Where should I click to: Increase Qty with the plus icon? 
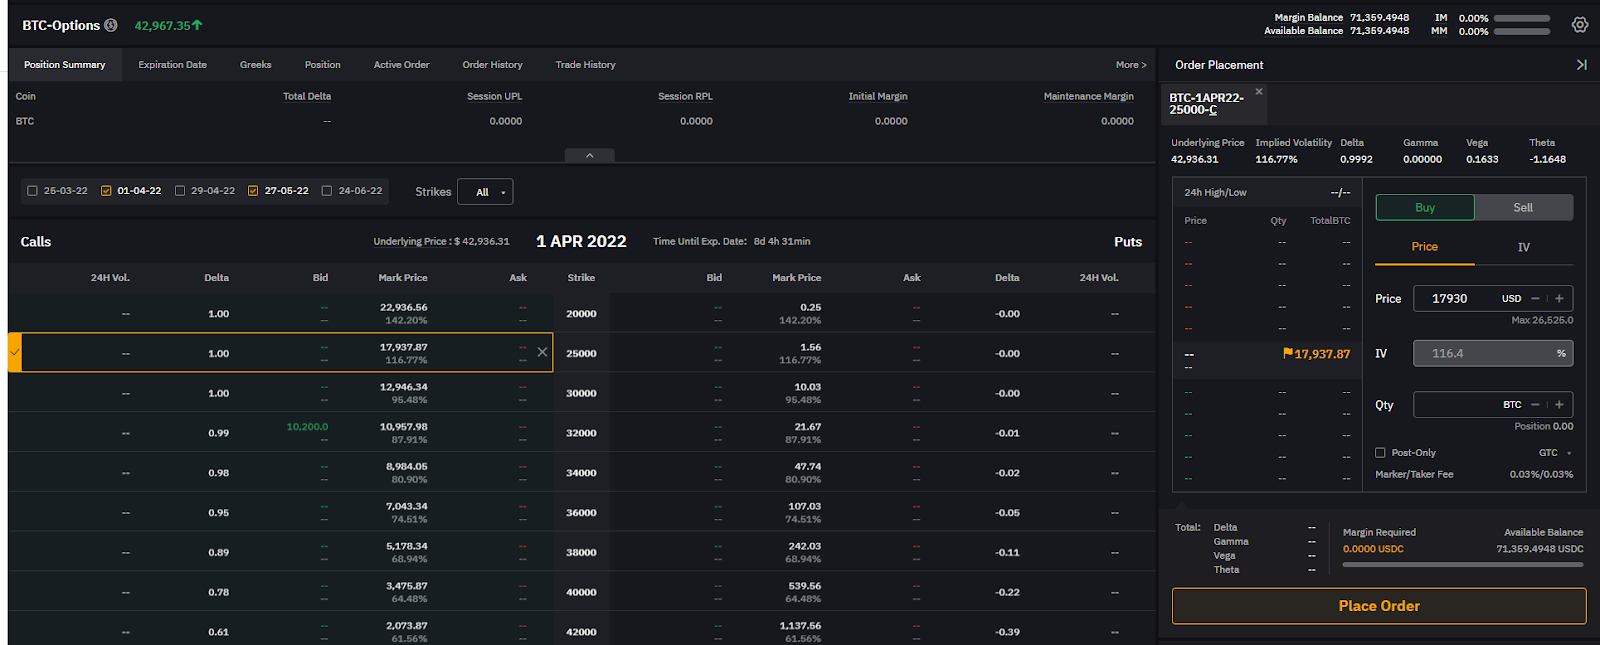1559,405
